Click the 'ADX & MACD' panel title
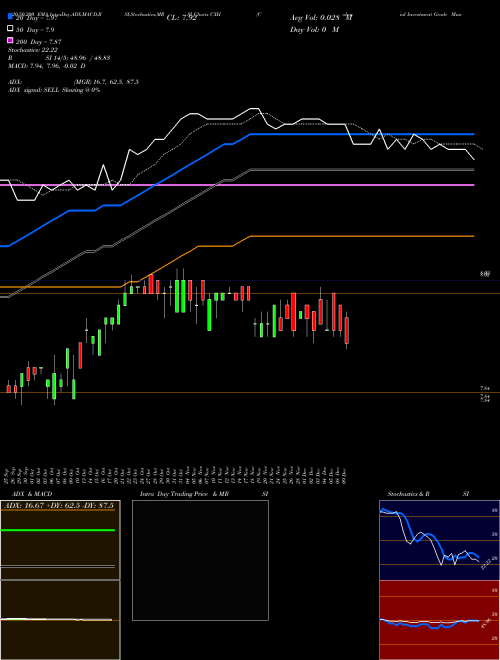This screenshot has height=660, width=500. (x=32, y=494)
